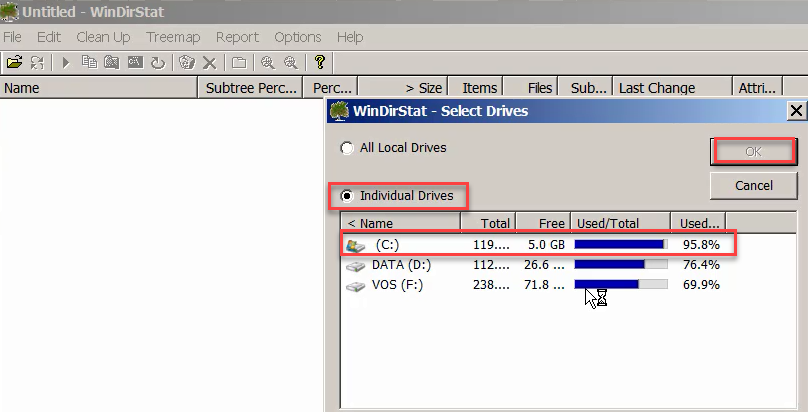808x412 pixels.
Task: Click the Delete to Recycle Bin icon
Action: click(187, 62)
